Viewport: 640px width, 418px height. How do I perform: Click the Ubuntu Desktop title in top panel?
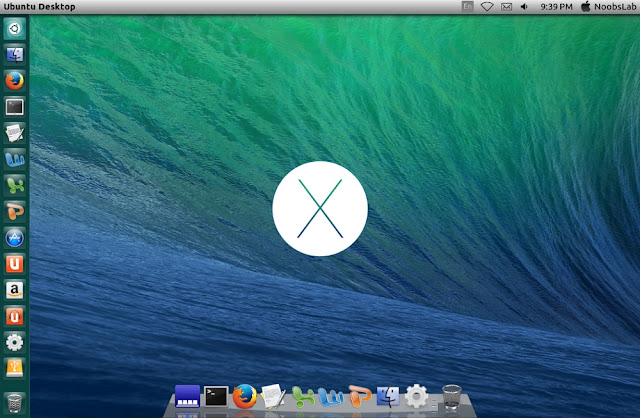click(39, 7)
